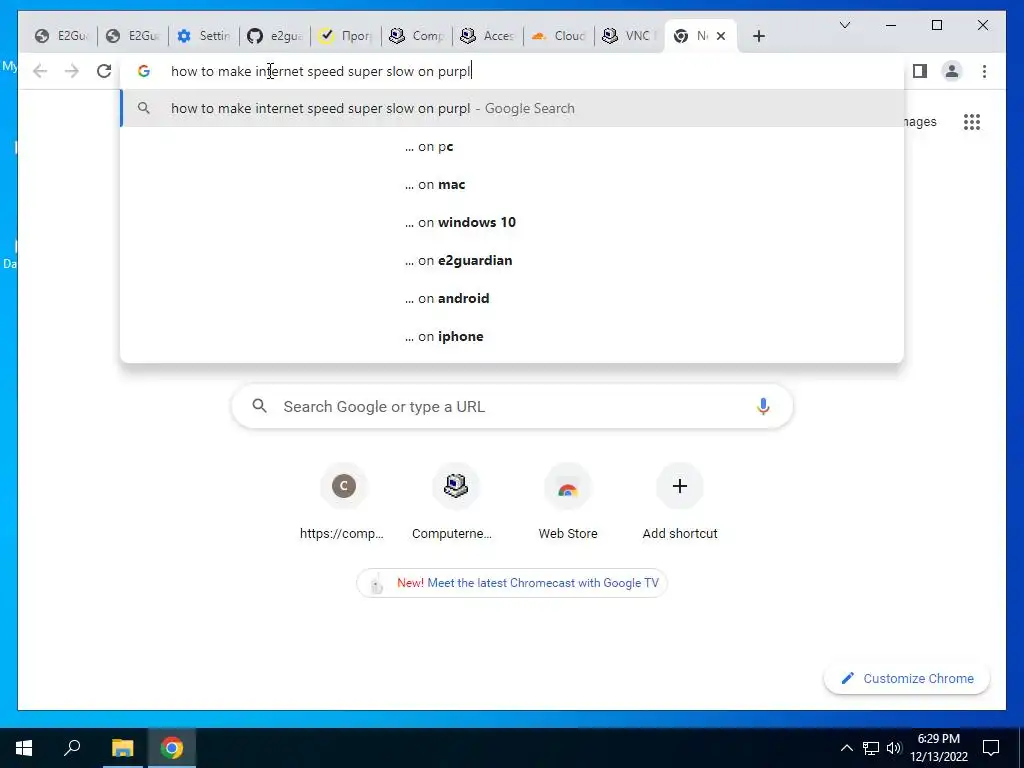Image resolution: width=1024 pixels, height=768 pixels.
Task: Open the Customize Chrome button
Action: (907, 679)
